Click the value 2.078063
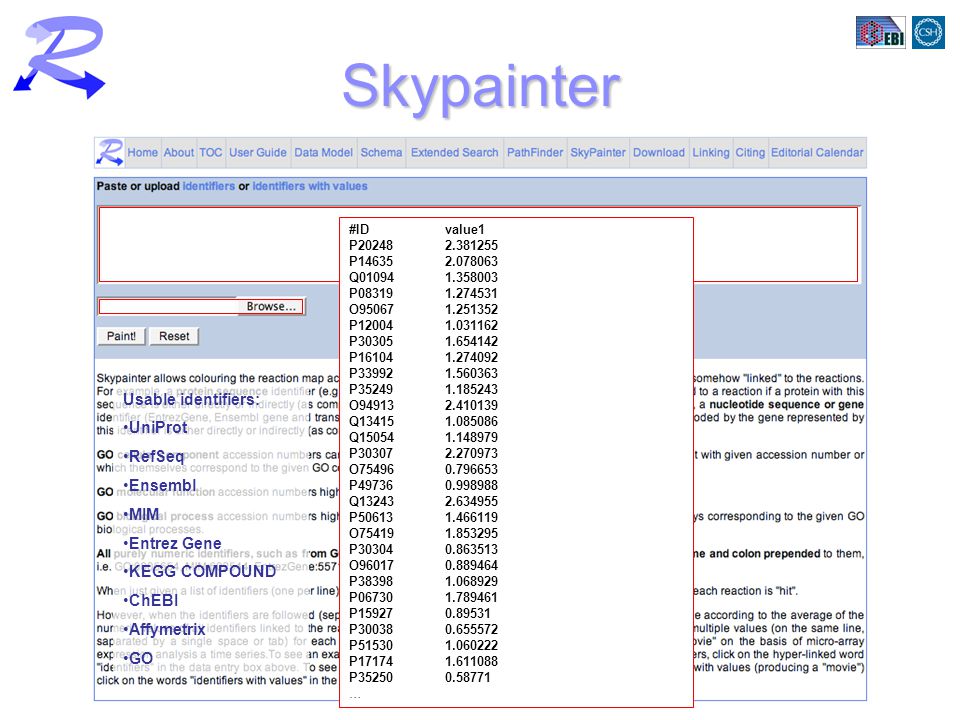 471,261
